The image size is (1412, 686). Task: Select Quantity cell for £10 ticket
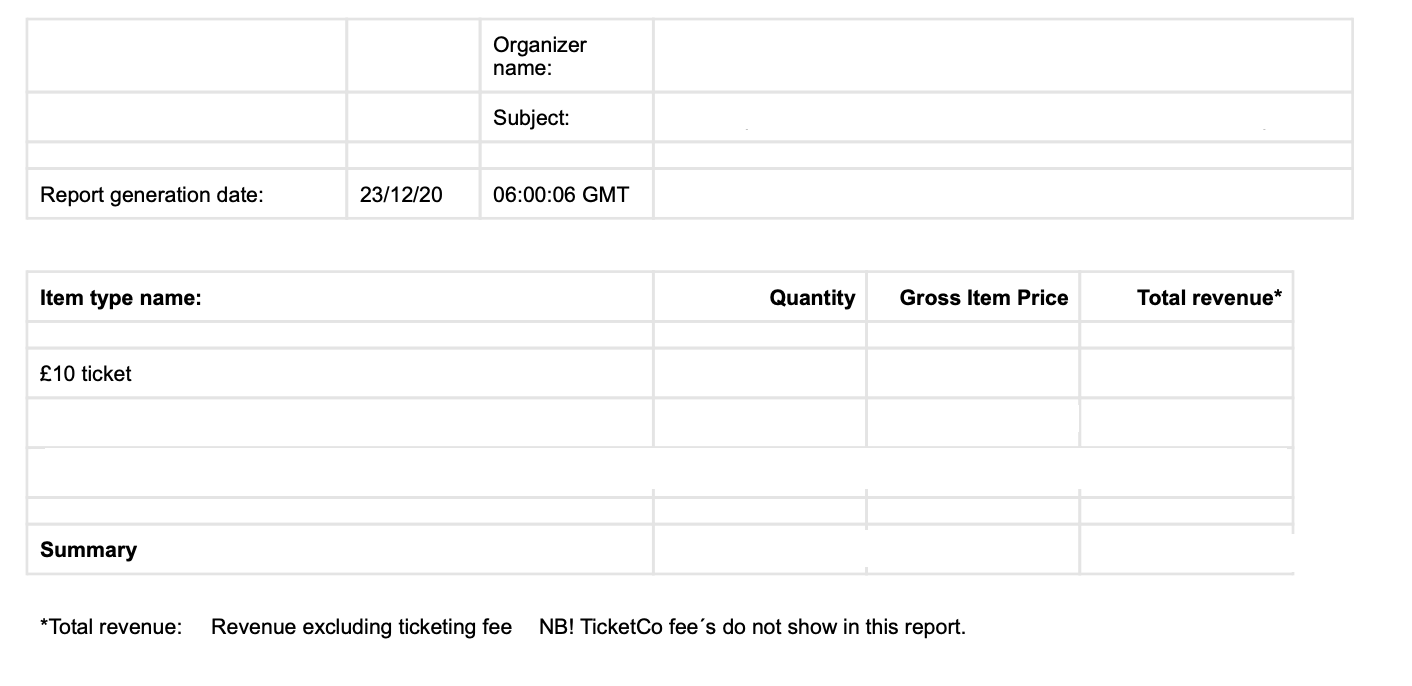(760, 373)
